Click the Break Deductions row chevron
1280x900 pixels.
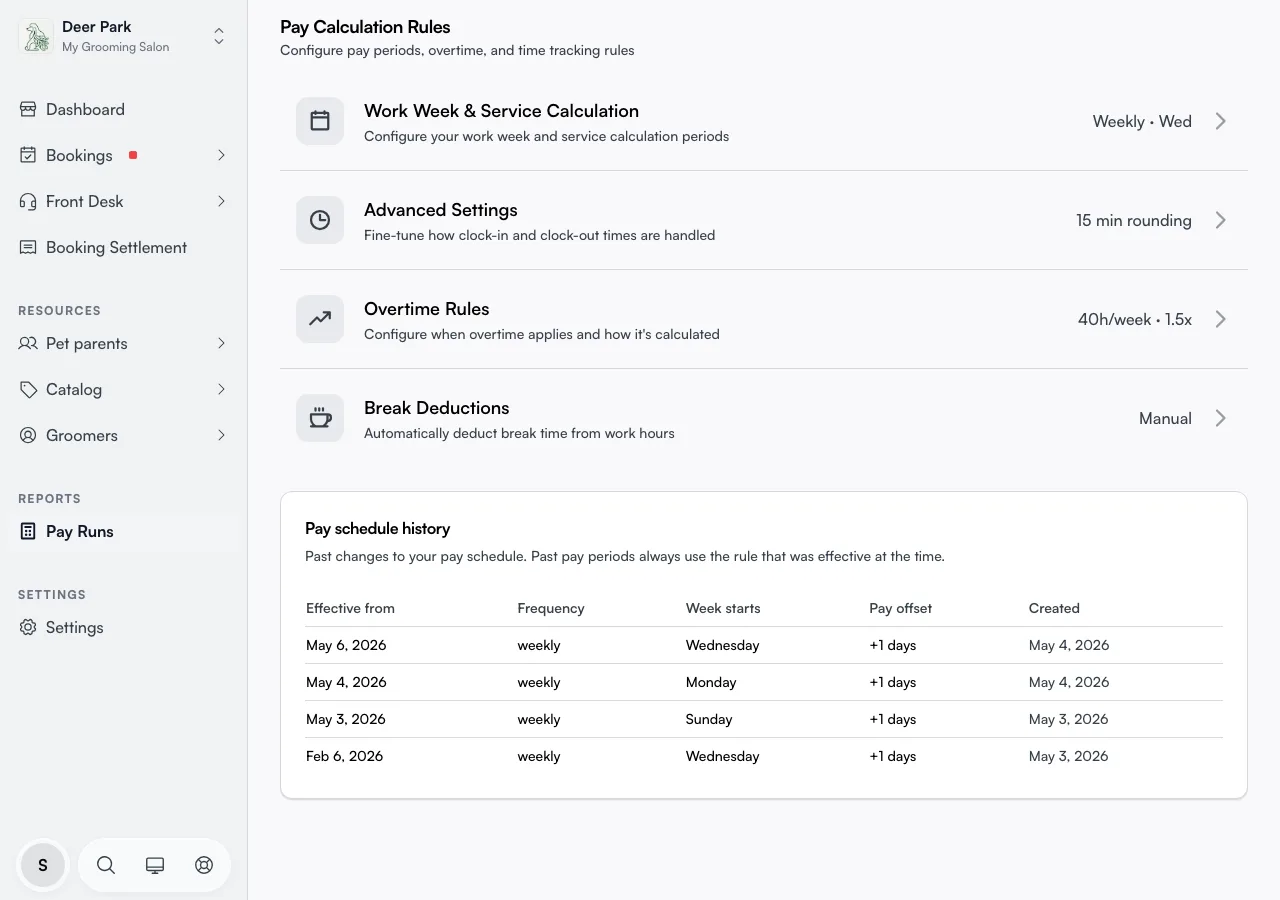pos(1220,418)
